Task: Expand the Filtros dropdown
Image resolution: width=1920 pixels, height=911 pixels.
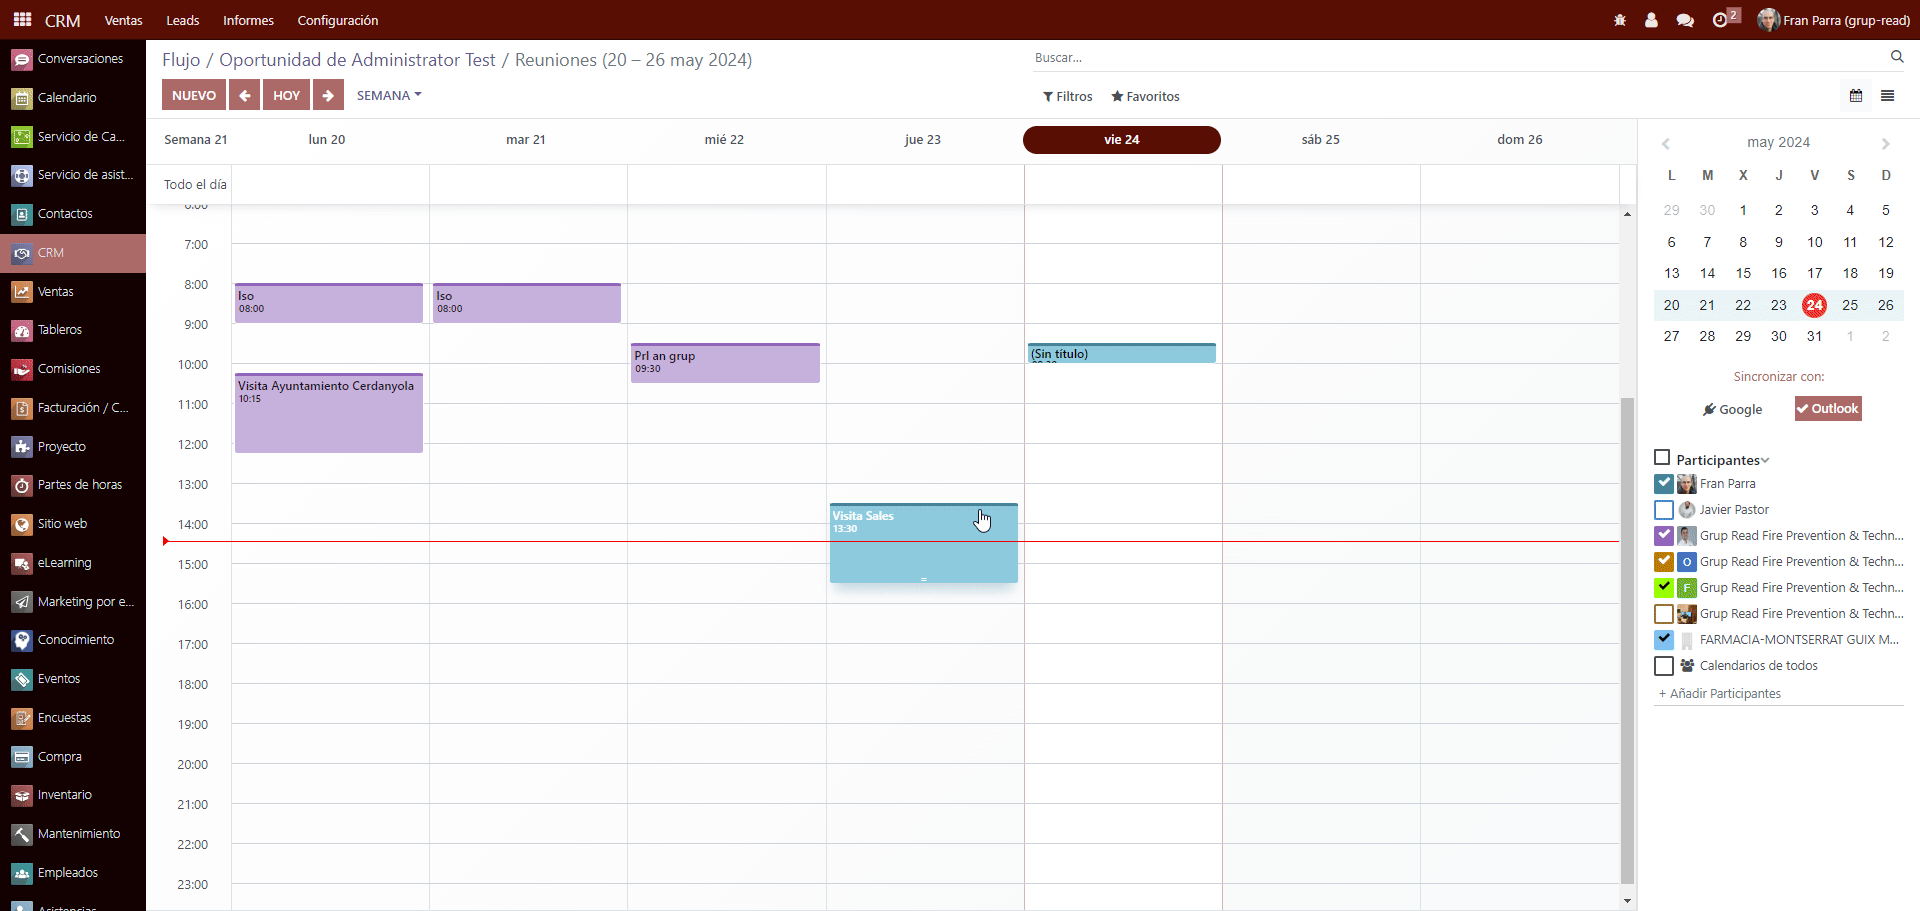Action: (x=1067, y=96)
